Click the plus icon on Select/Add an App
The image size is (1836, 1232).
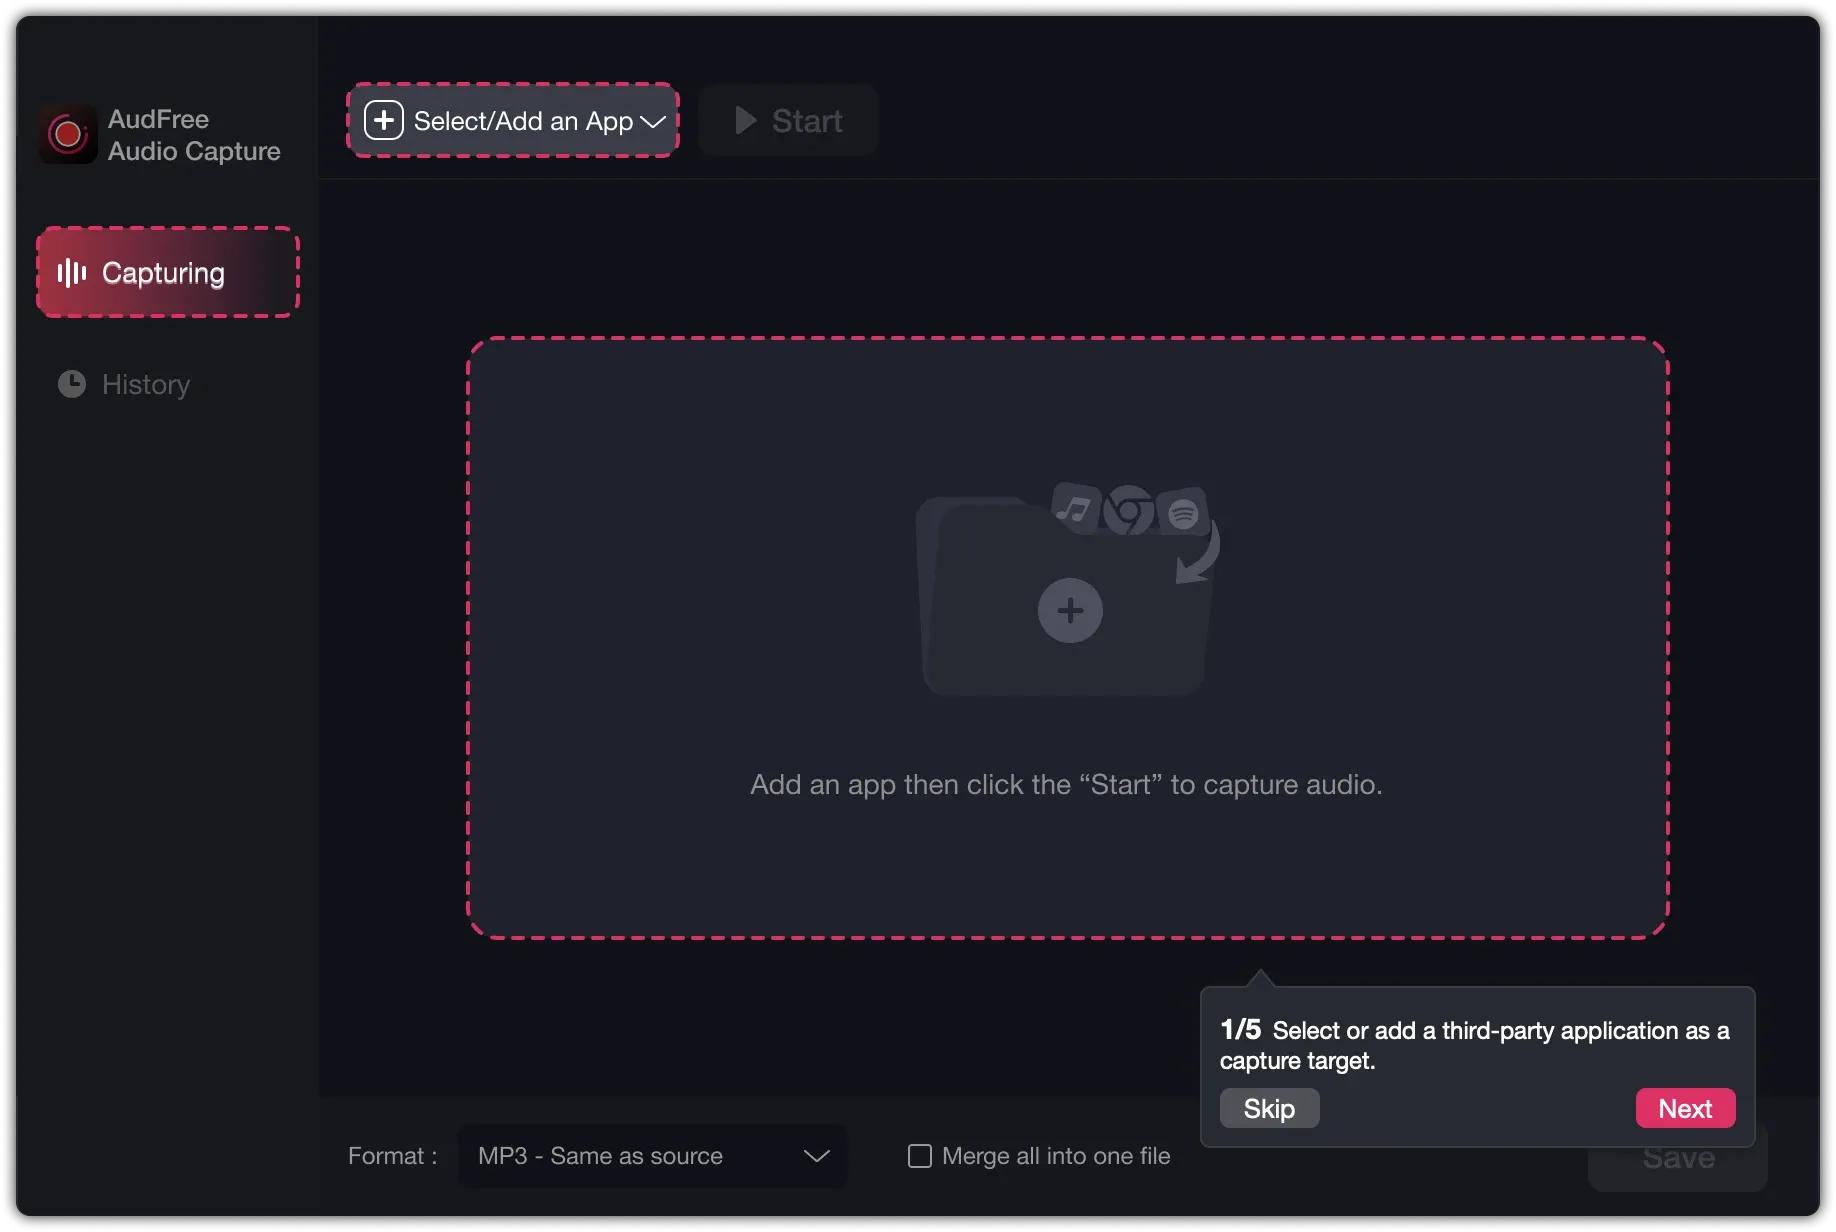point(383,120)
